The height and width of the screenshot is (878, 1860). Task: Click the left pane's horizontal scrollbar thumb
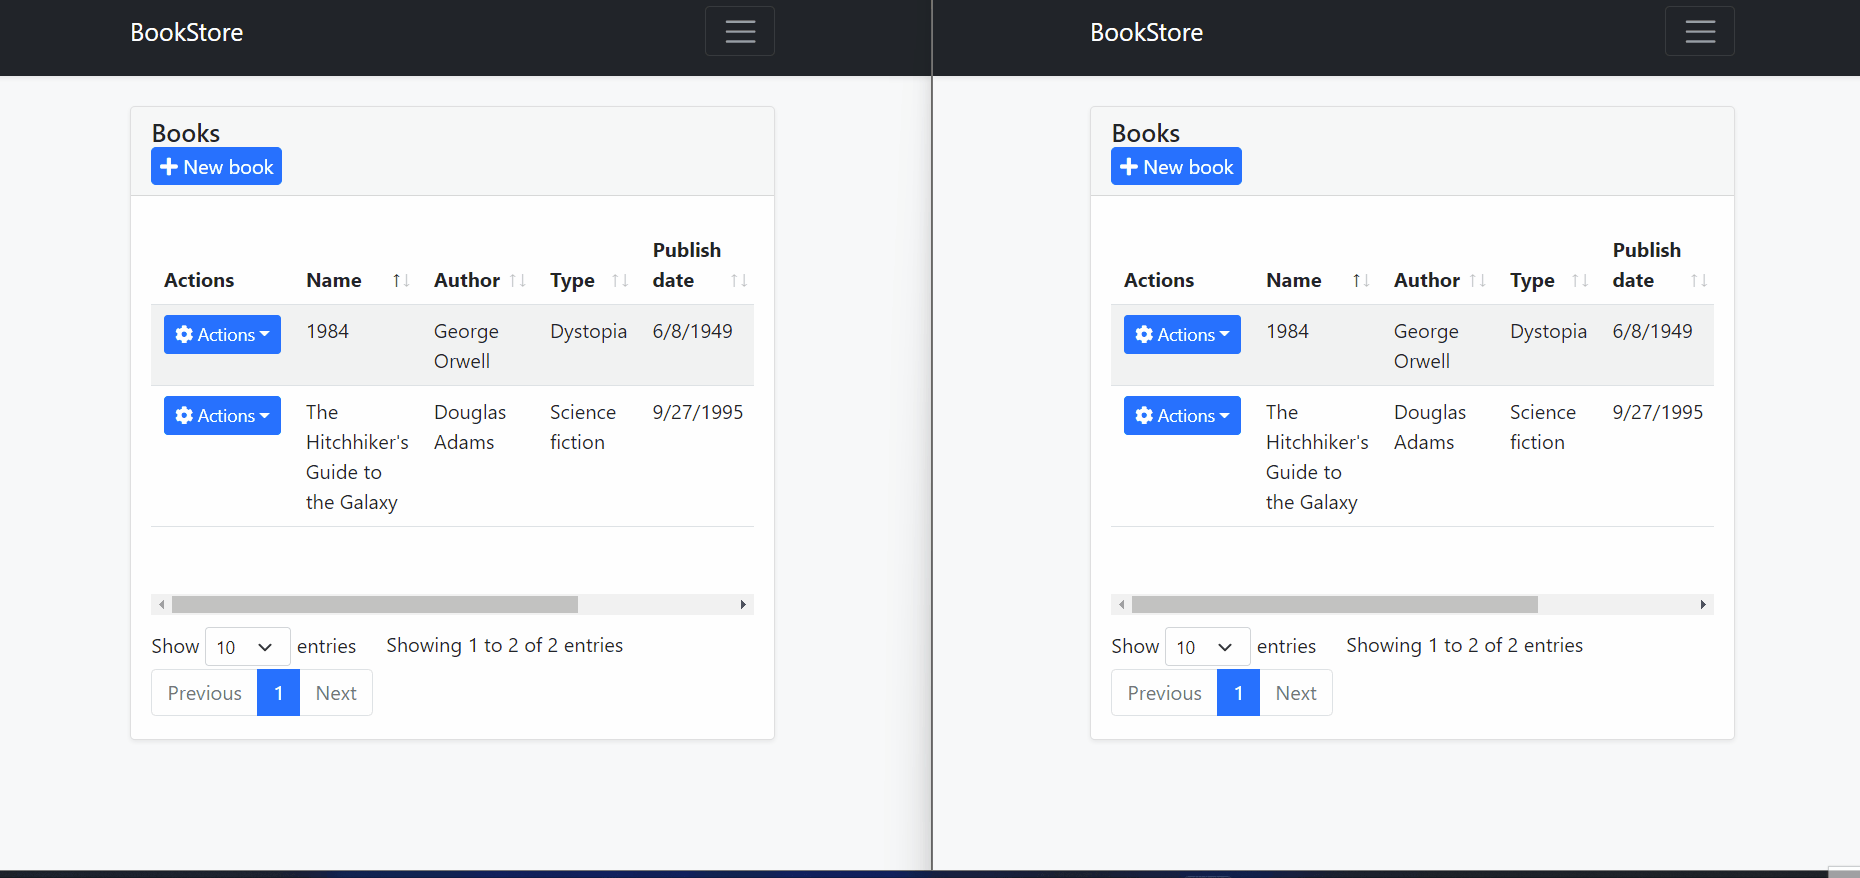point(375,605)
